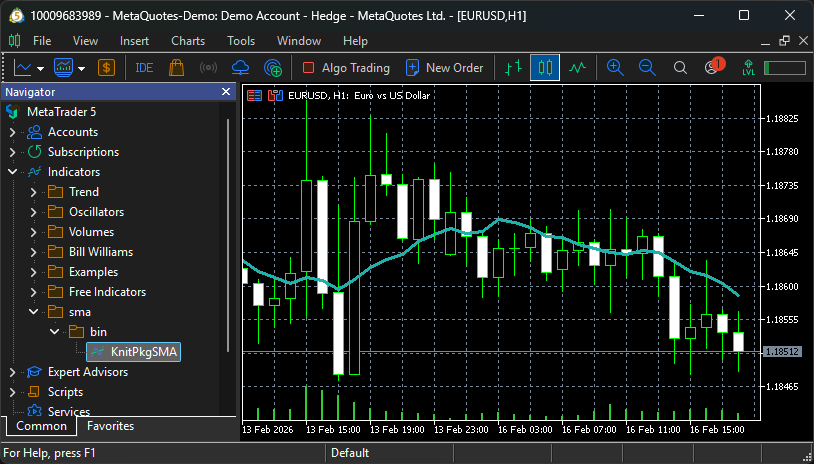
Task: Select the KnitPkgSMA indicator
Action: pyautogui.click(x=143, y=352)
